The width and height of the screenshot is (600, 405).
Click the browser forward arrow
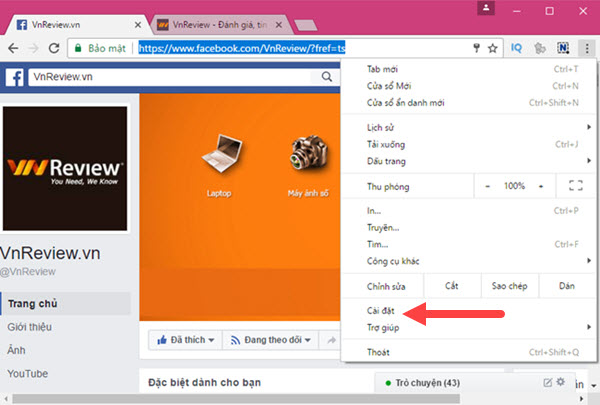coord(34,48)
